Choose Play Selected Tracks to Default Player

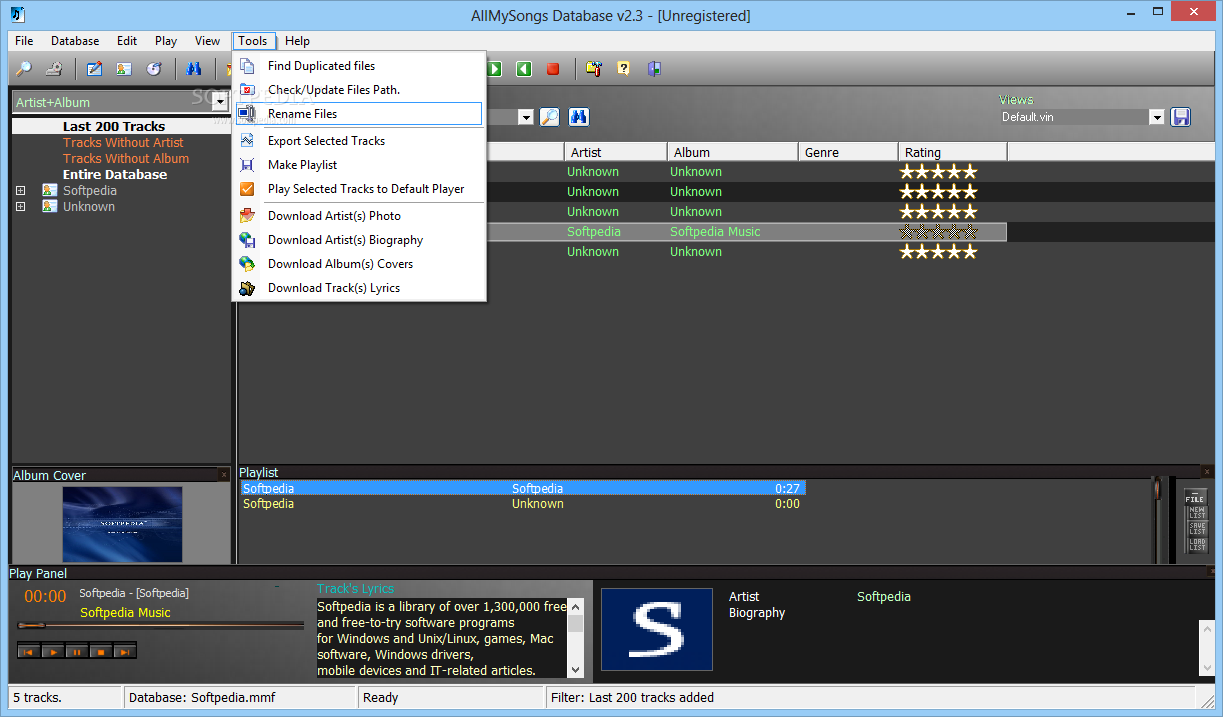click(x=360, y=189)
